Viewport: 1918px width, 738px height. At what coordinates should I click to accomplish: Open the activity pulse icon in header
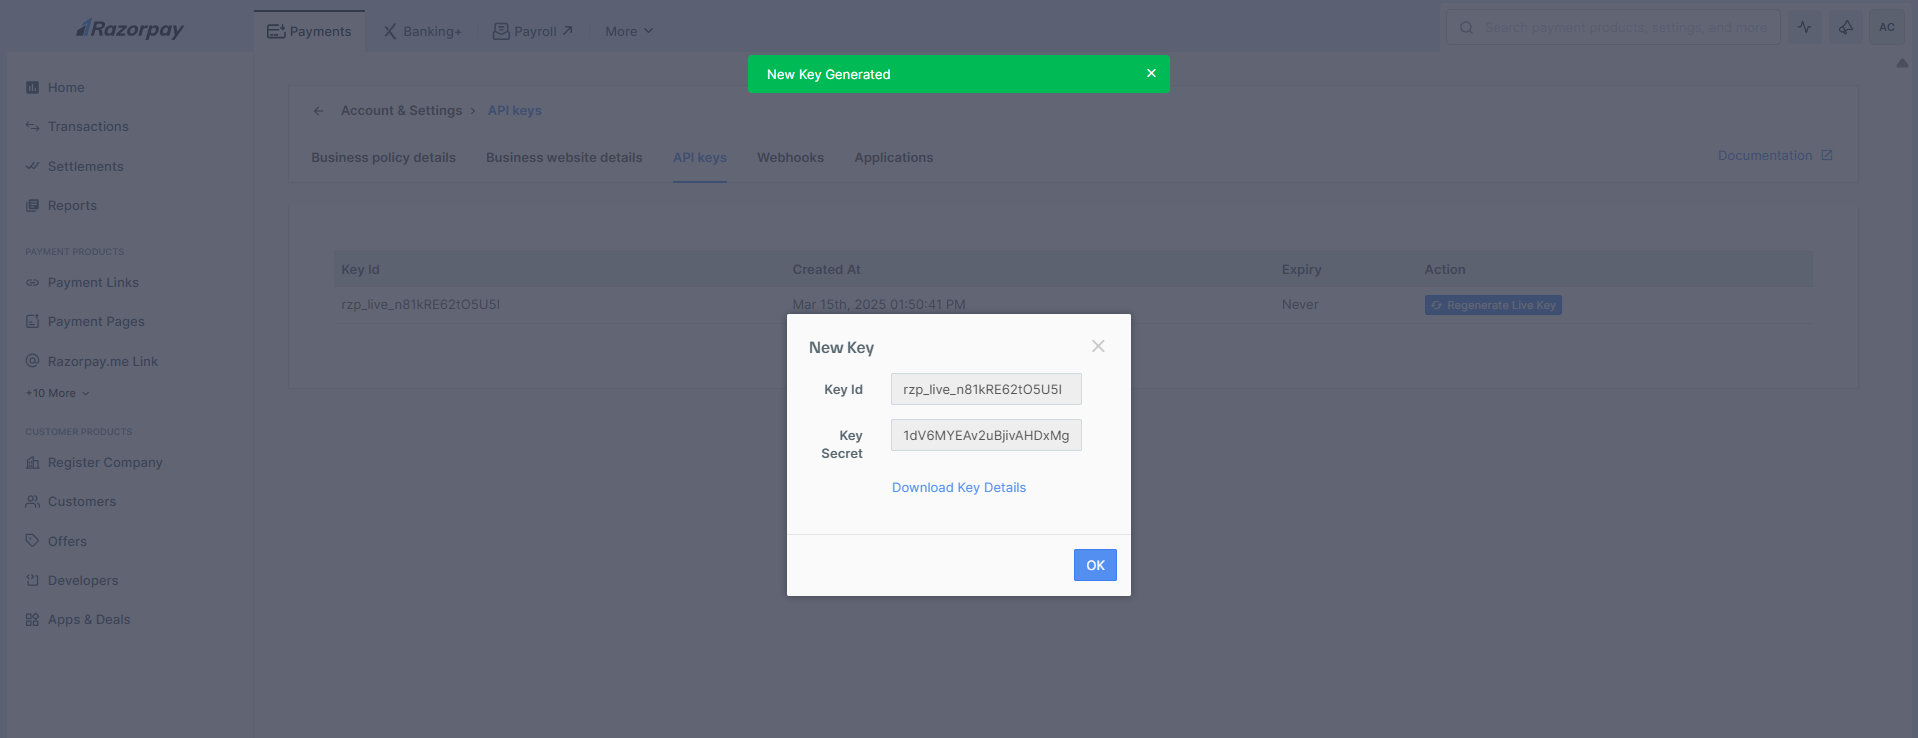[1804, 28]
